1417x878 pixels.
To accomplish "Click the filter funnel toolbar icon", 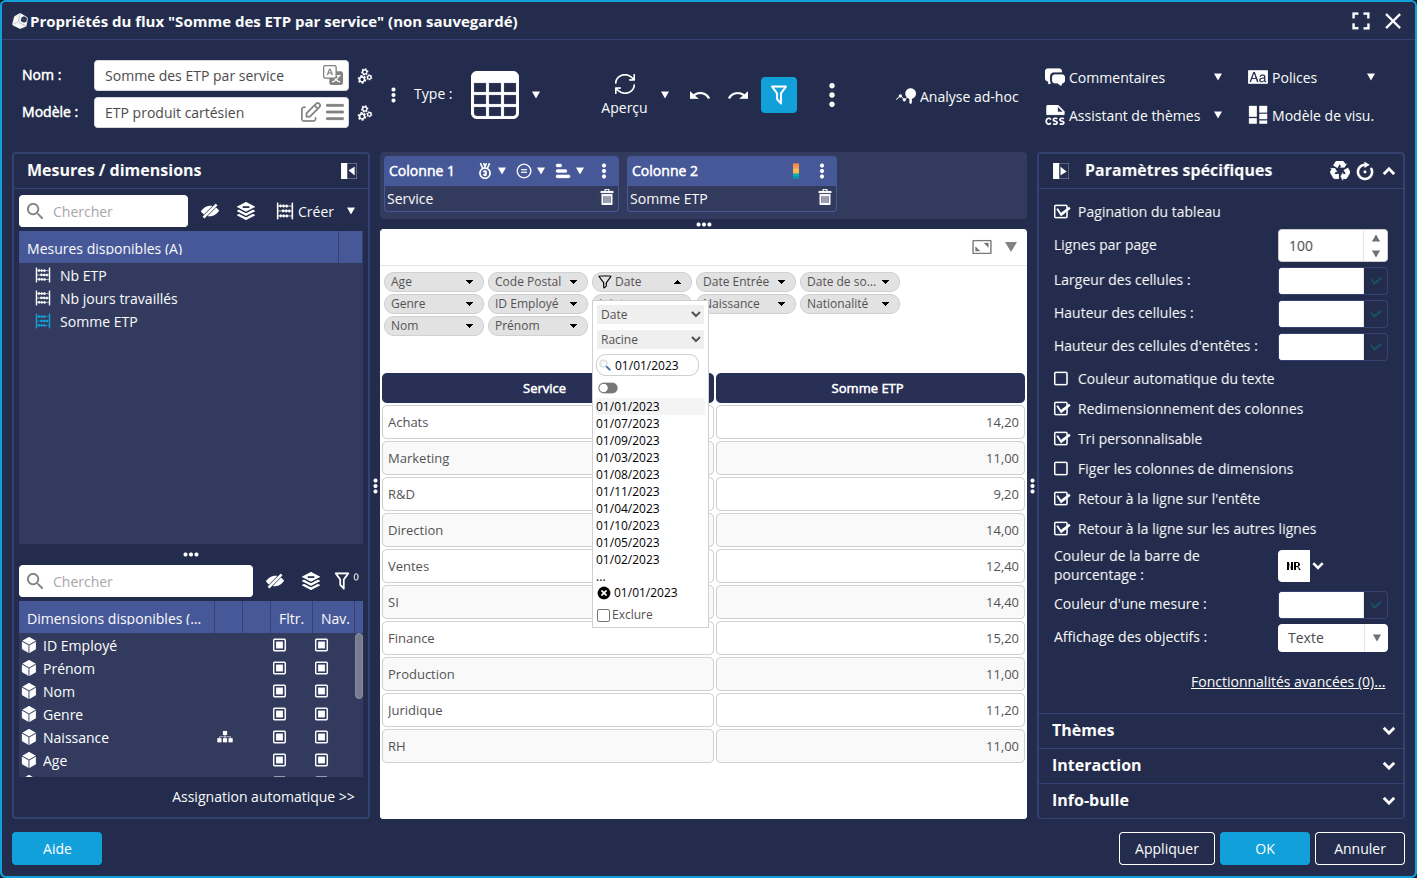I will tap(778, 95).
